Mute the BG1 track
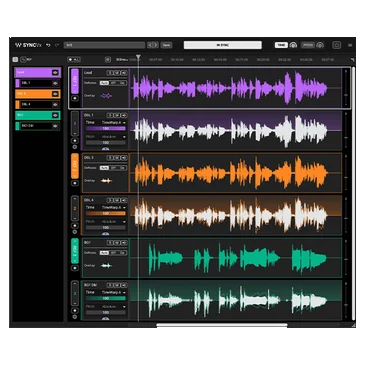 click(117, 243)
